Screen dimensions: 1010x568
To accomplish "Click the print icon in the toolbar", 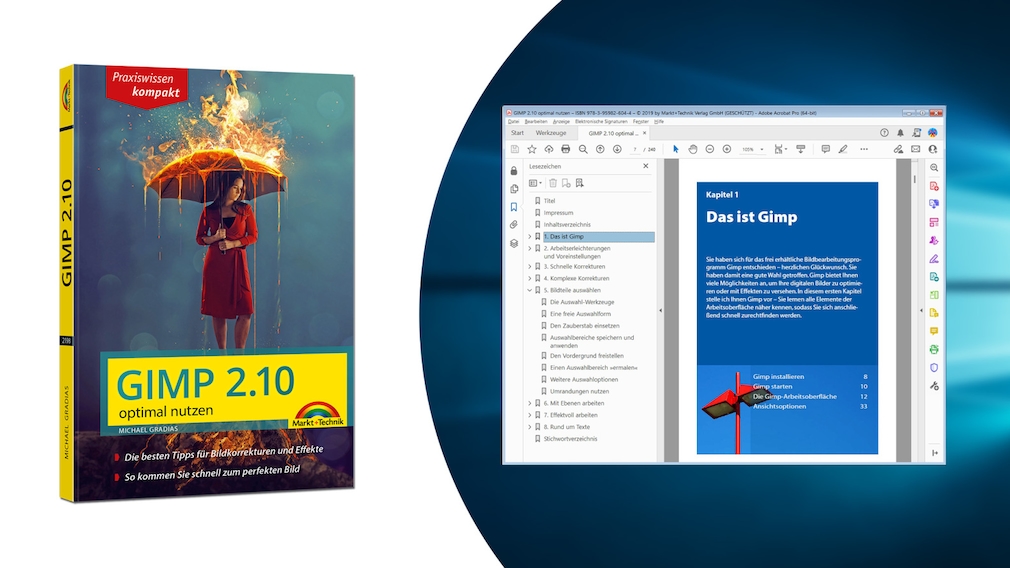I will [566, 149].
